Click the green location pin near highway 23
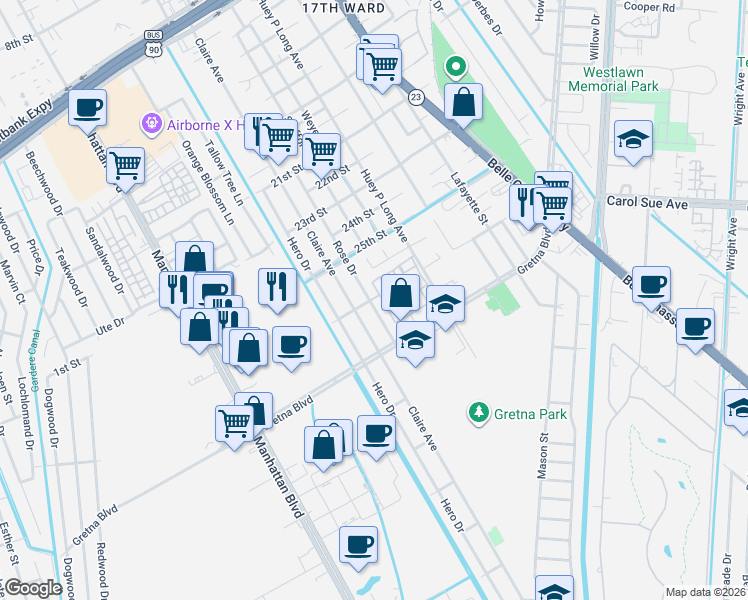Image resolution: width=748 pixels, height=600 pixels. (x=456, y=68)
